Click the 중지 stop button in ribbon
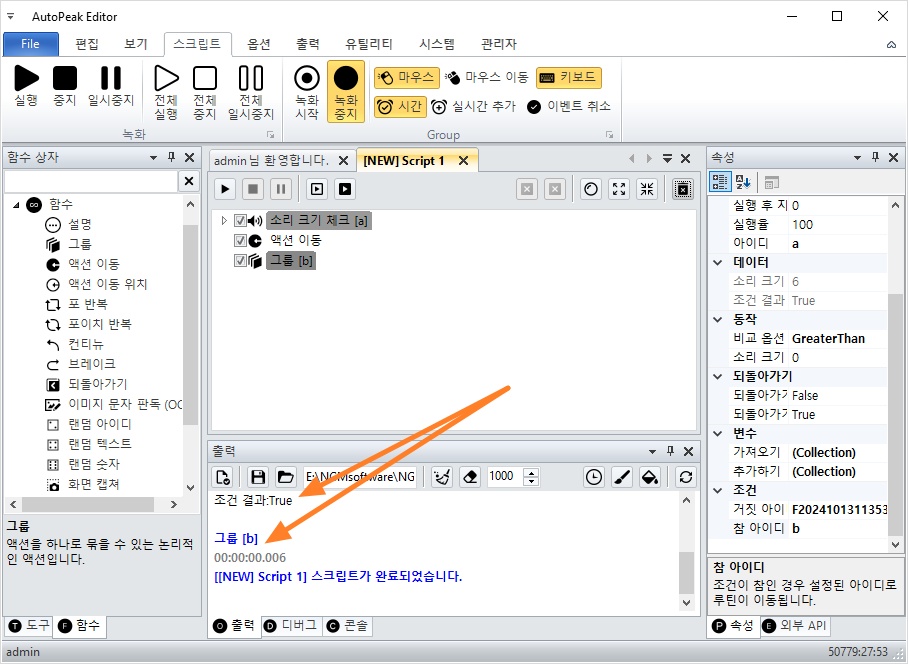This screenshot has width=908, height=664. pyautogui.click(x=65, y=86)
